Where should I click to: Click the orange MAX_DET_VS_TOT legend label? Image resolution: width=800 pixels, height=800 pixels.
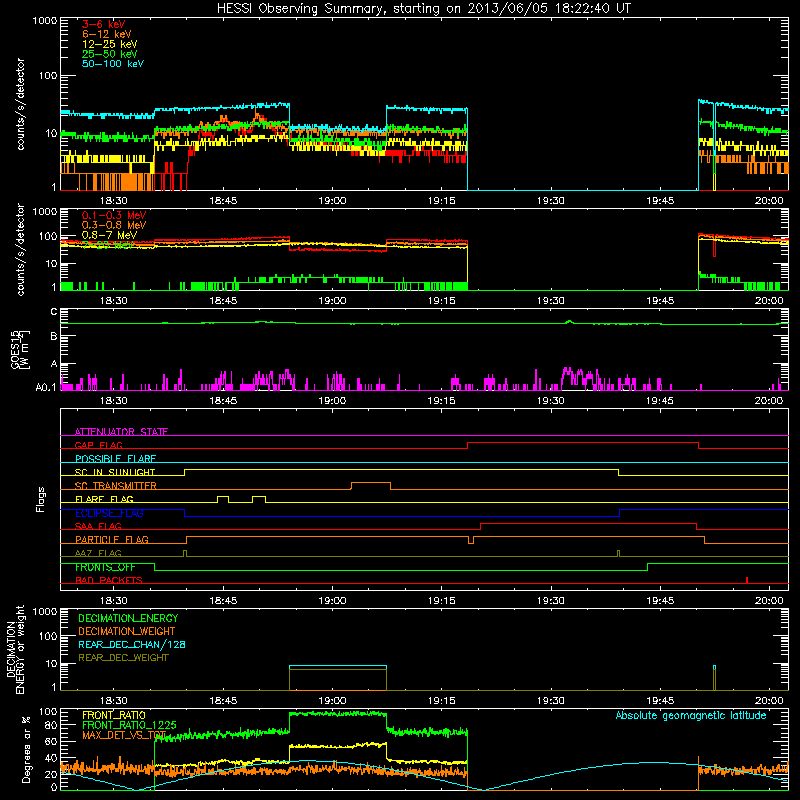[124, 735]
